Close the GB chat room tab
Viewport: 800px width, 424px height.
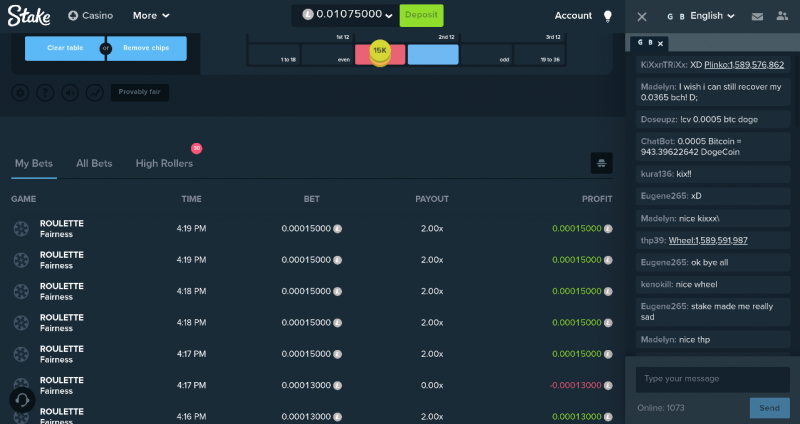coord(660,44)
